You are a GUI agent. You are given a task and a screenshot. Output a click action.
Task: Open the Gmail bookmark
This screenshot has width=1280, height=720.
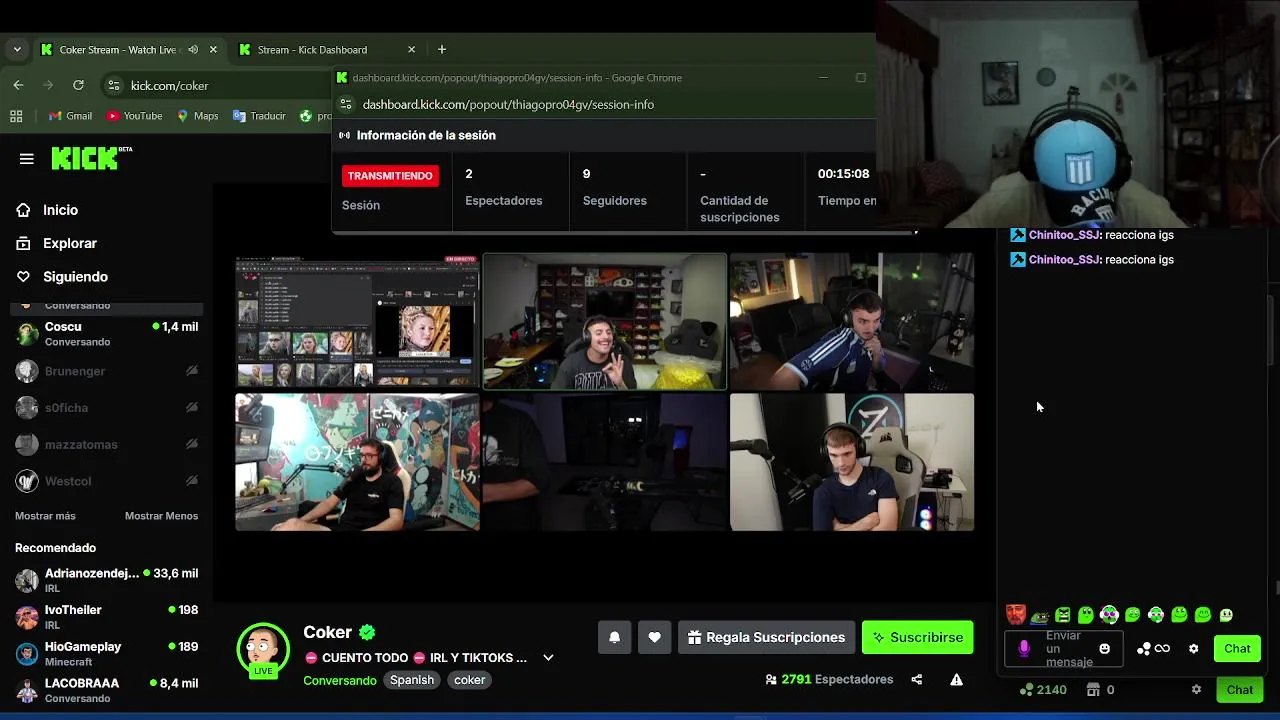click(x=70, y=116)
